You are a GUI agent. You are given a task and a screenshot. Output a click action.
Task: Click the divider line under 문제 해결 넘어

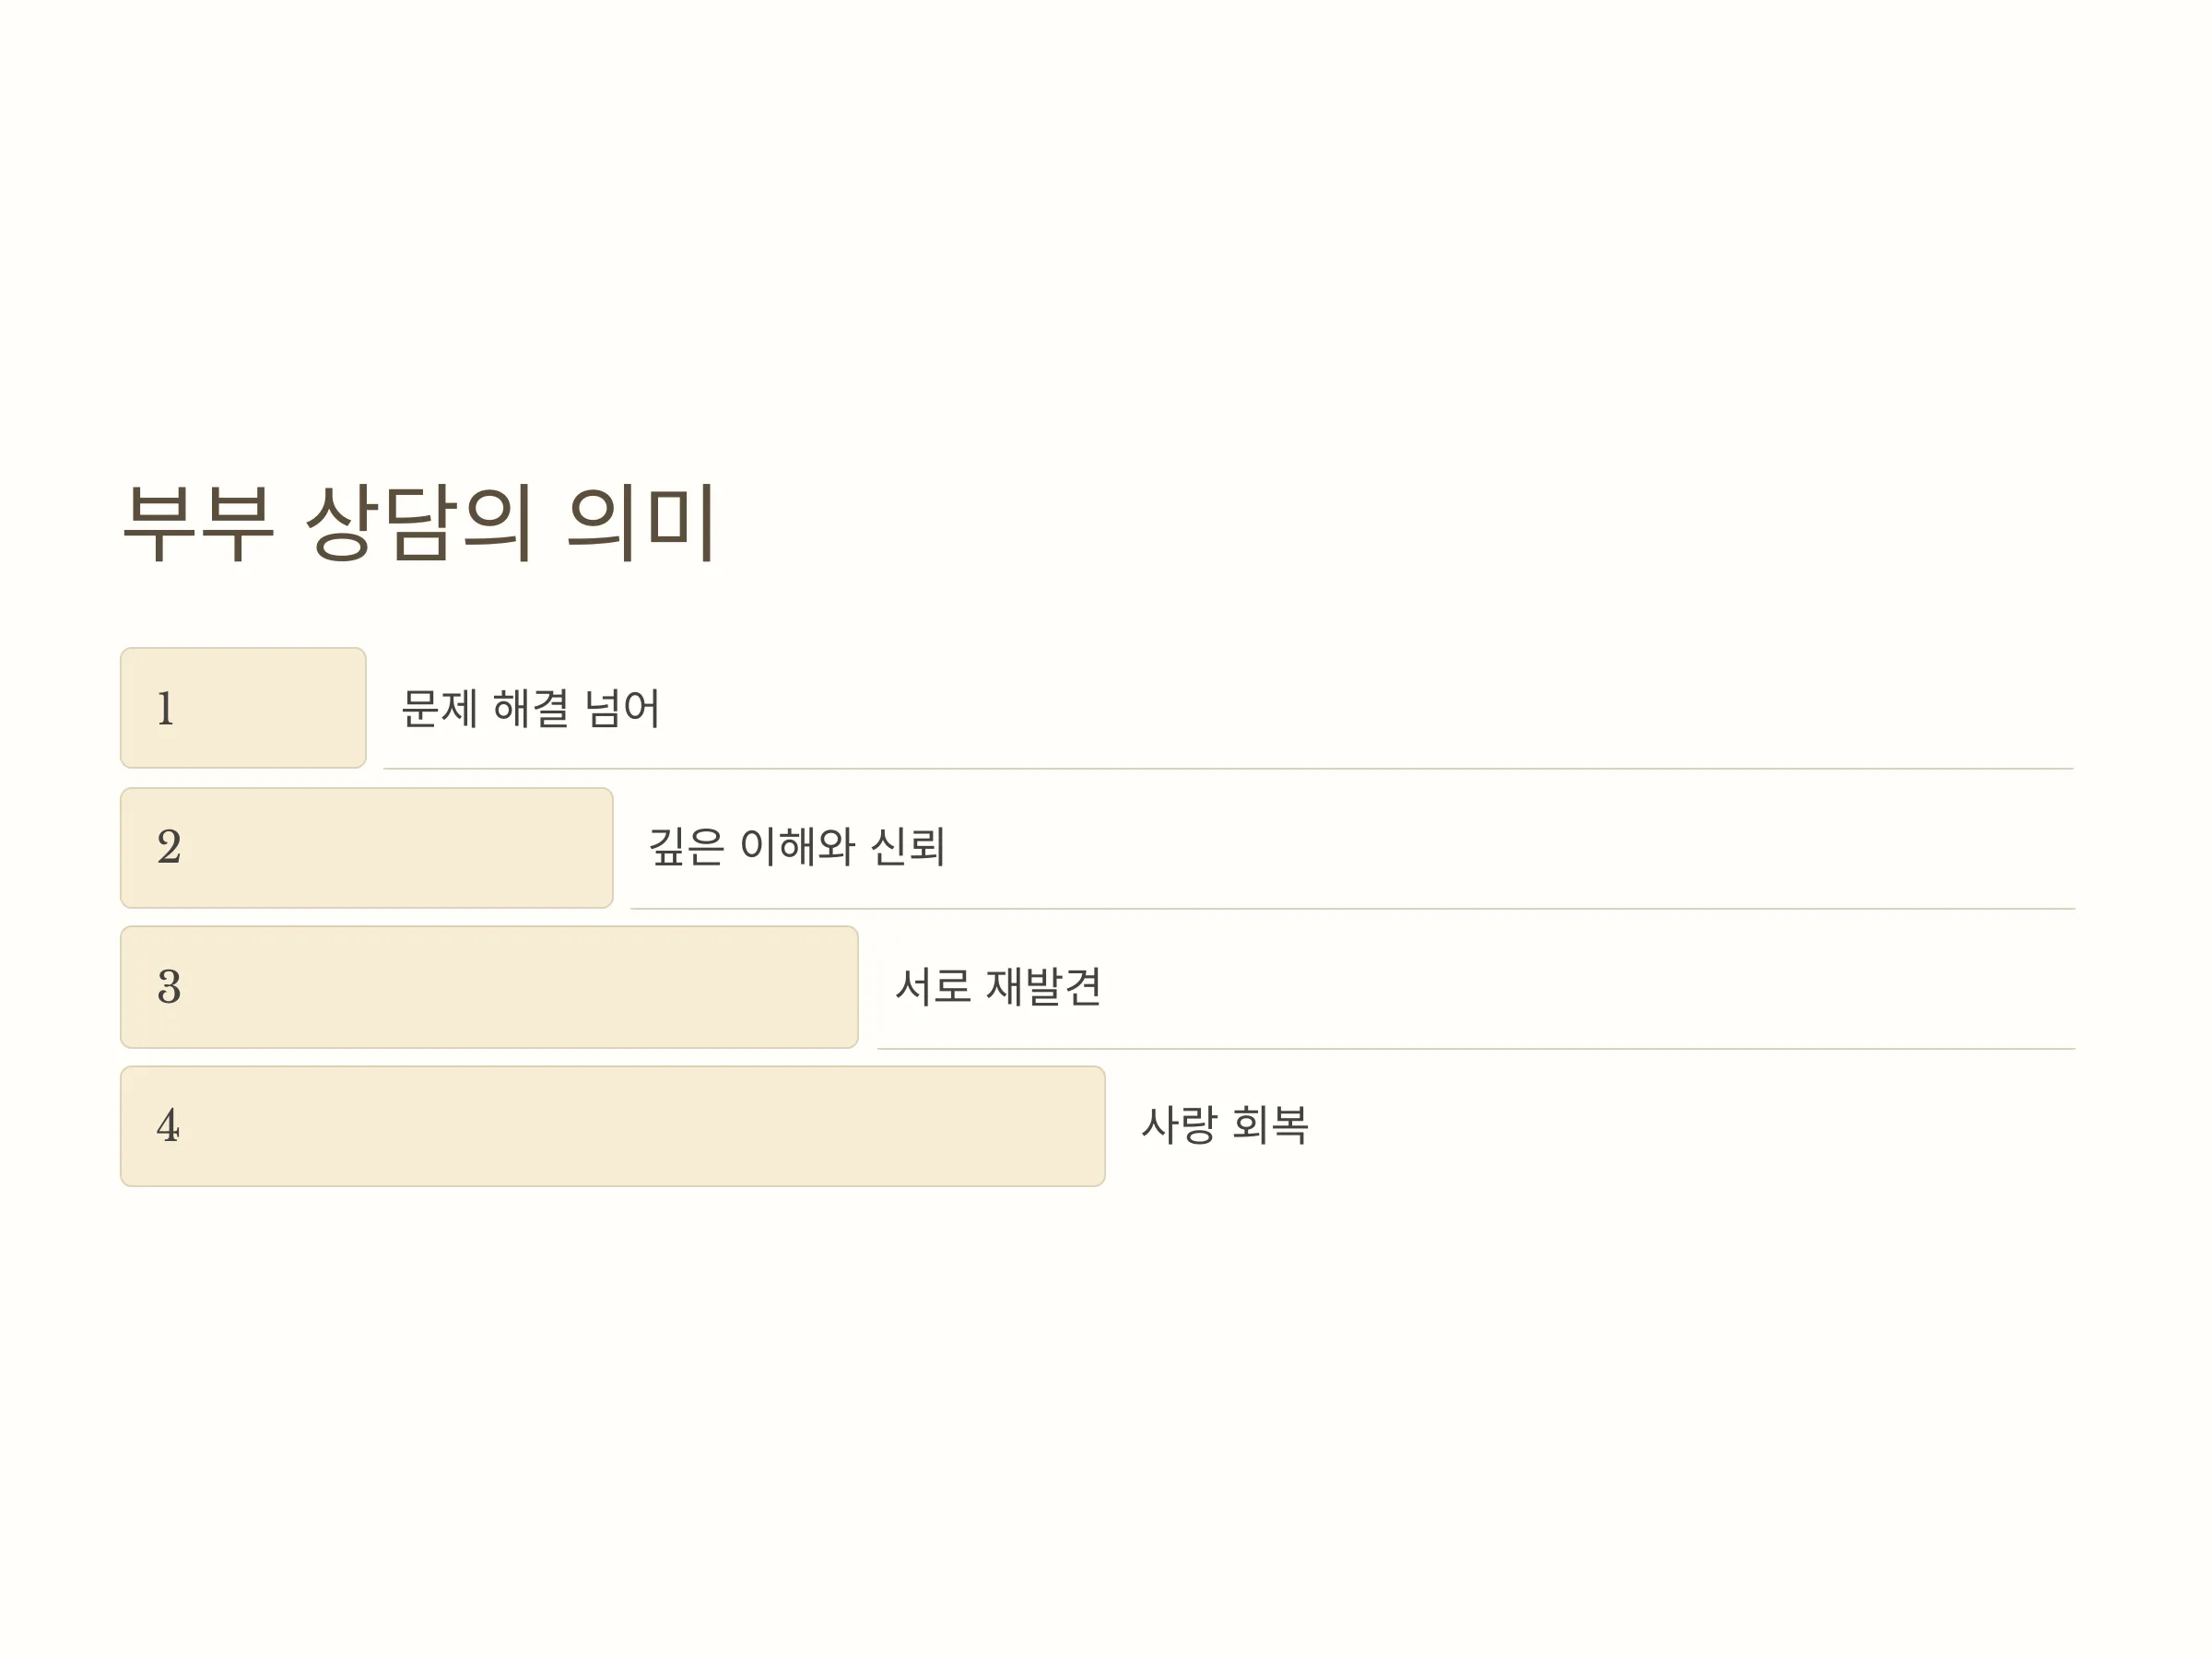point(1228,769)
